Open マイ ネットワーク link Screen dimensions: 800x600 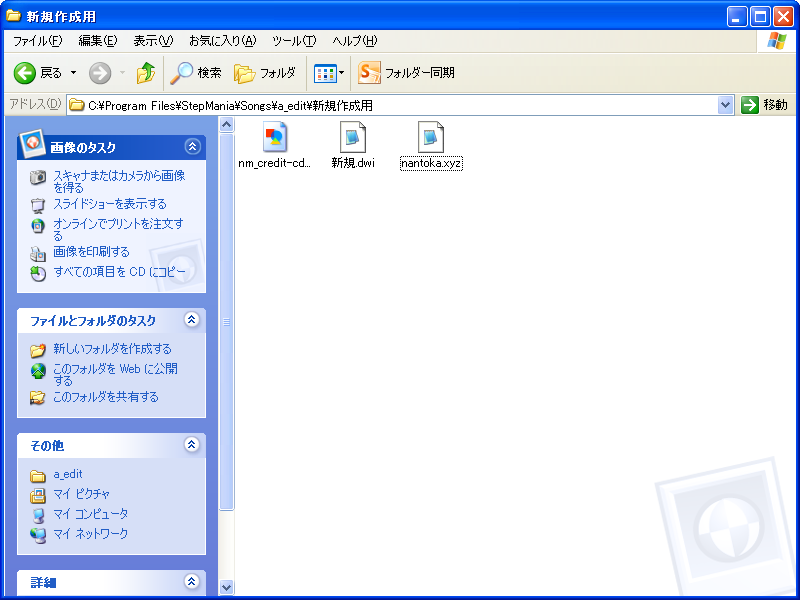[x=91, y=534]
